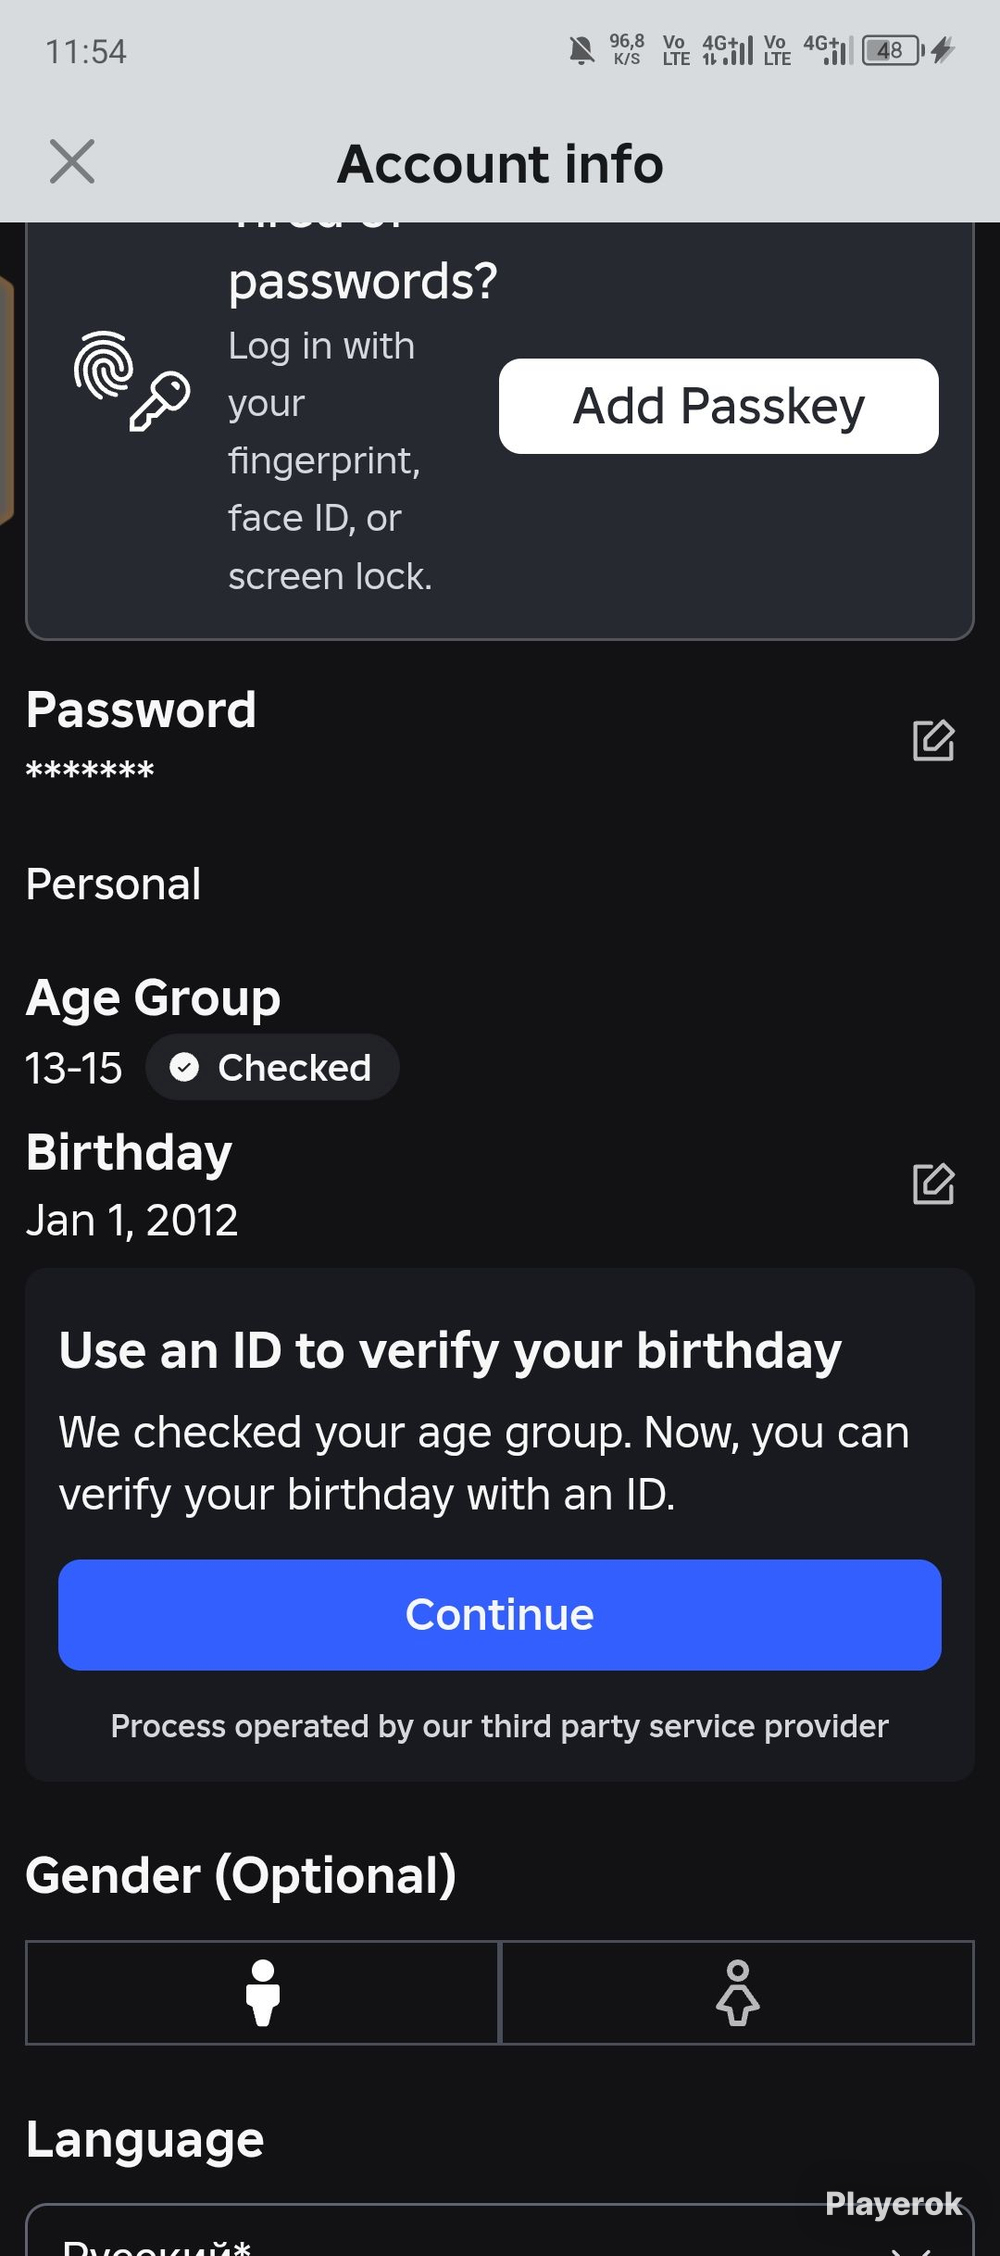Edit the Password field pencil icon
Image resolution: width=1000 pixels, height=2256 pixels.
[x=933, y=740]
